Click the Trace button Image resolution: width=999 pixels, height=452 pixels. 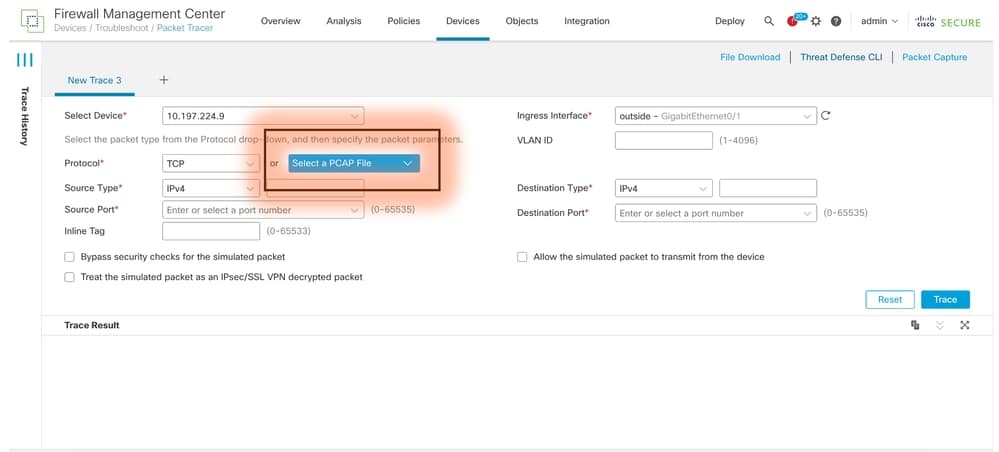pyautogui.click(x=945, y=300)
